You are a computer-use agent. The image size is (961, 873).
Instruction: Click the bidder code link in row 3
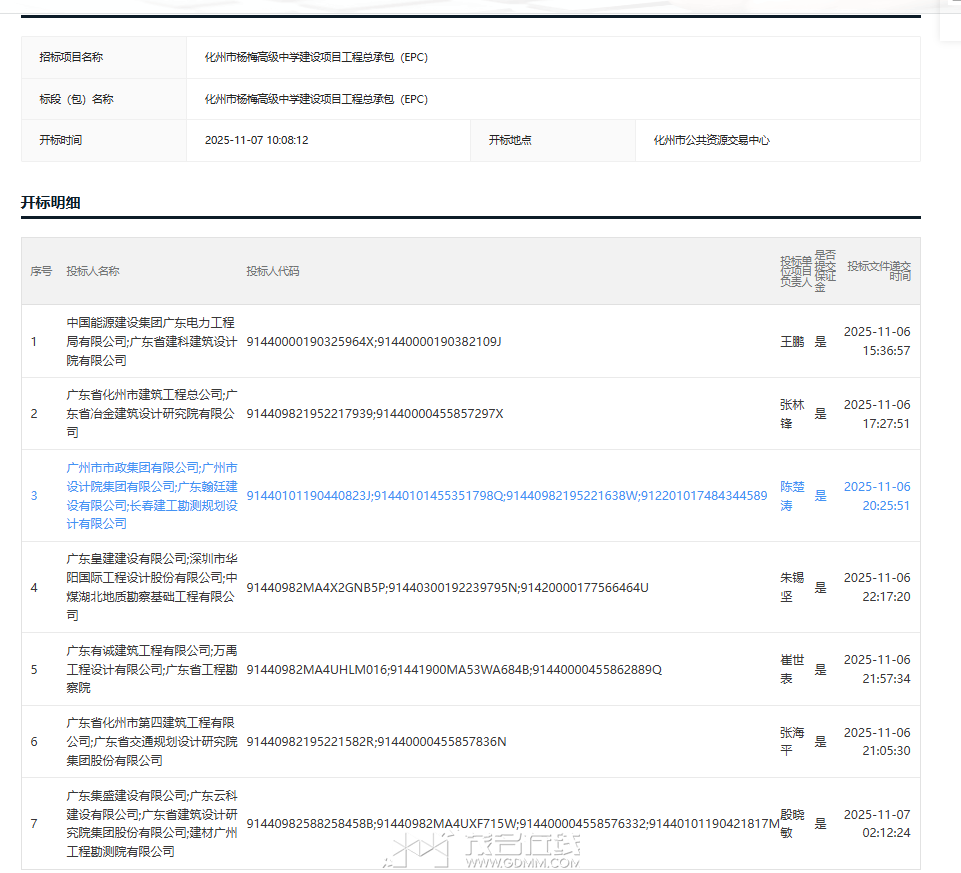pyautogui.click(x=506, y=495)
